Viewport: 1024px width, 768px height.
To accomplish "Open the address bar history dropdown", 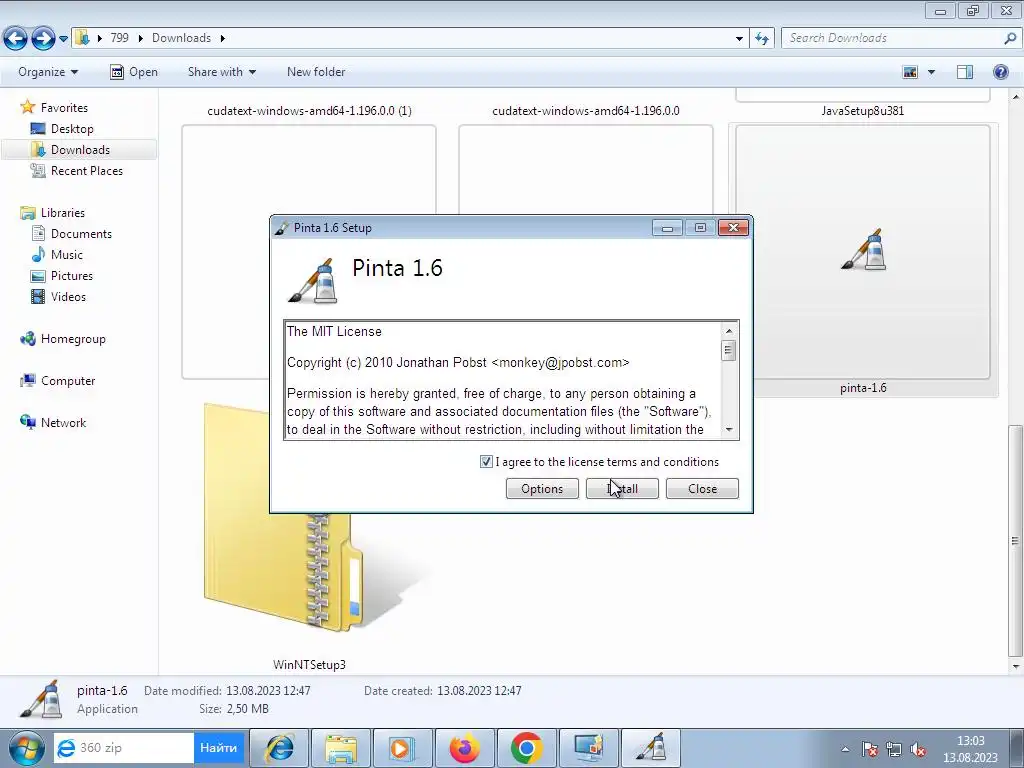I will 739,39.
